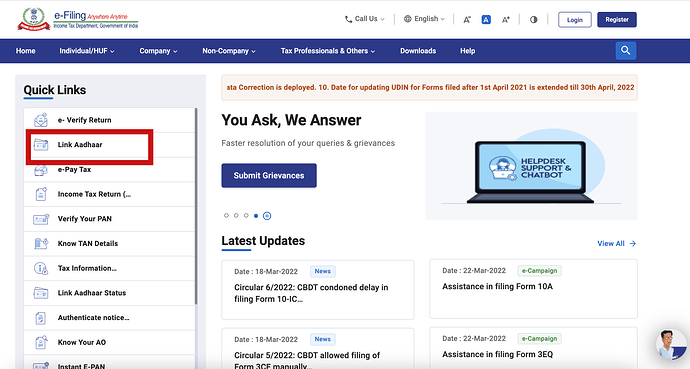
Task: Open the chatbot assistant avatar
Action: pos(671,344)
